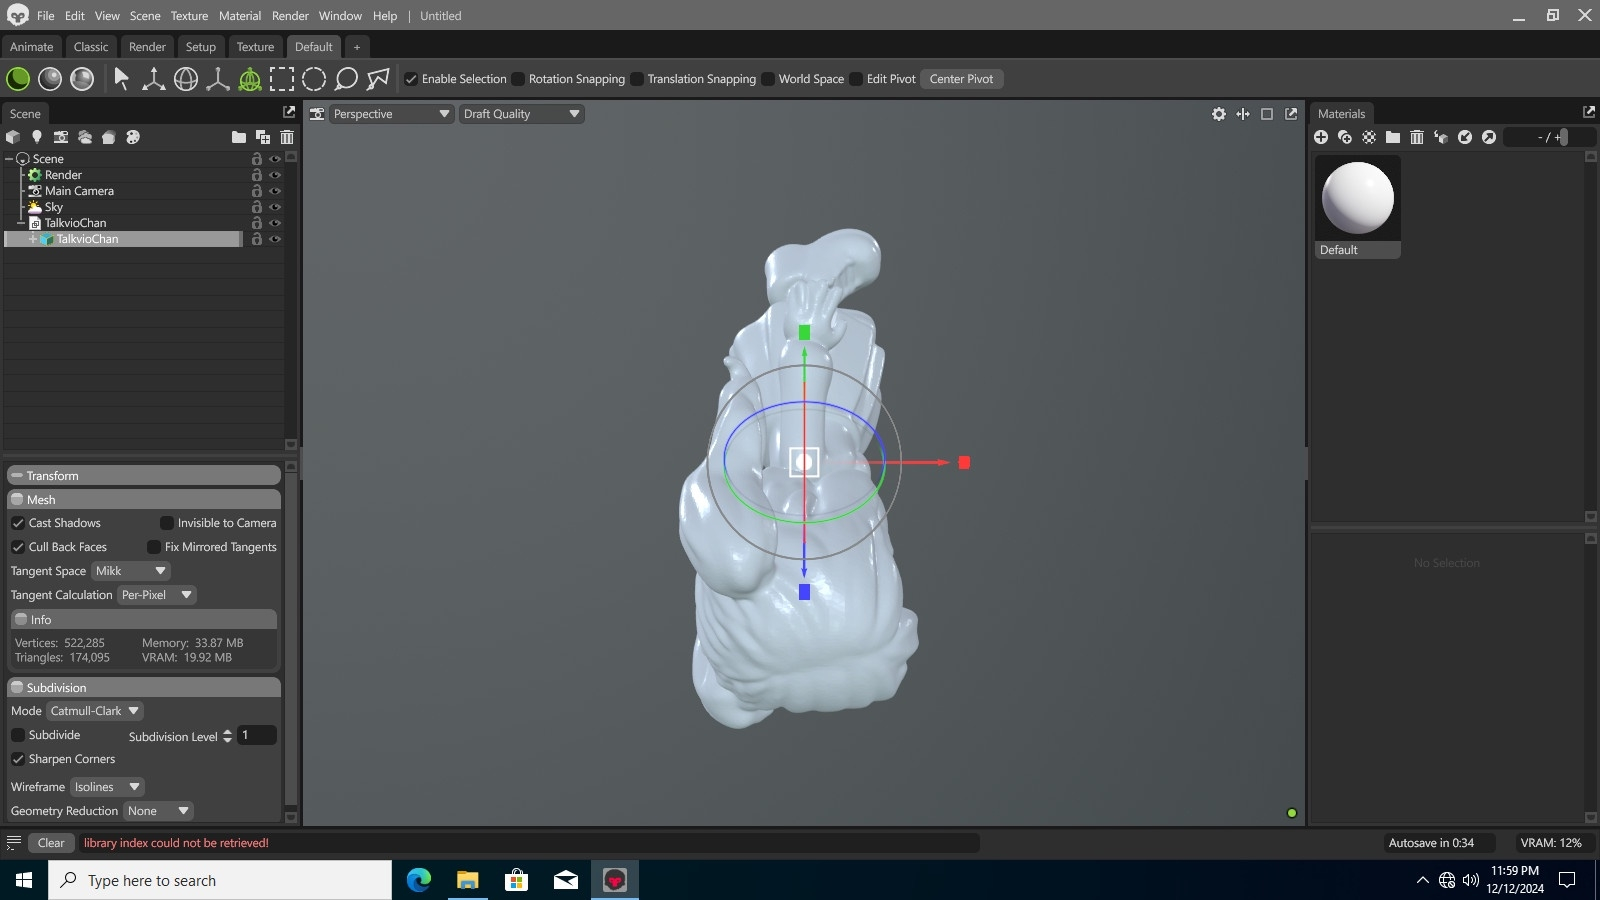The width and height of the screenshot is (1600, 900).
Task: Enable Edit Pivot checkbox
Action: pos(856,79)
